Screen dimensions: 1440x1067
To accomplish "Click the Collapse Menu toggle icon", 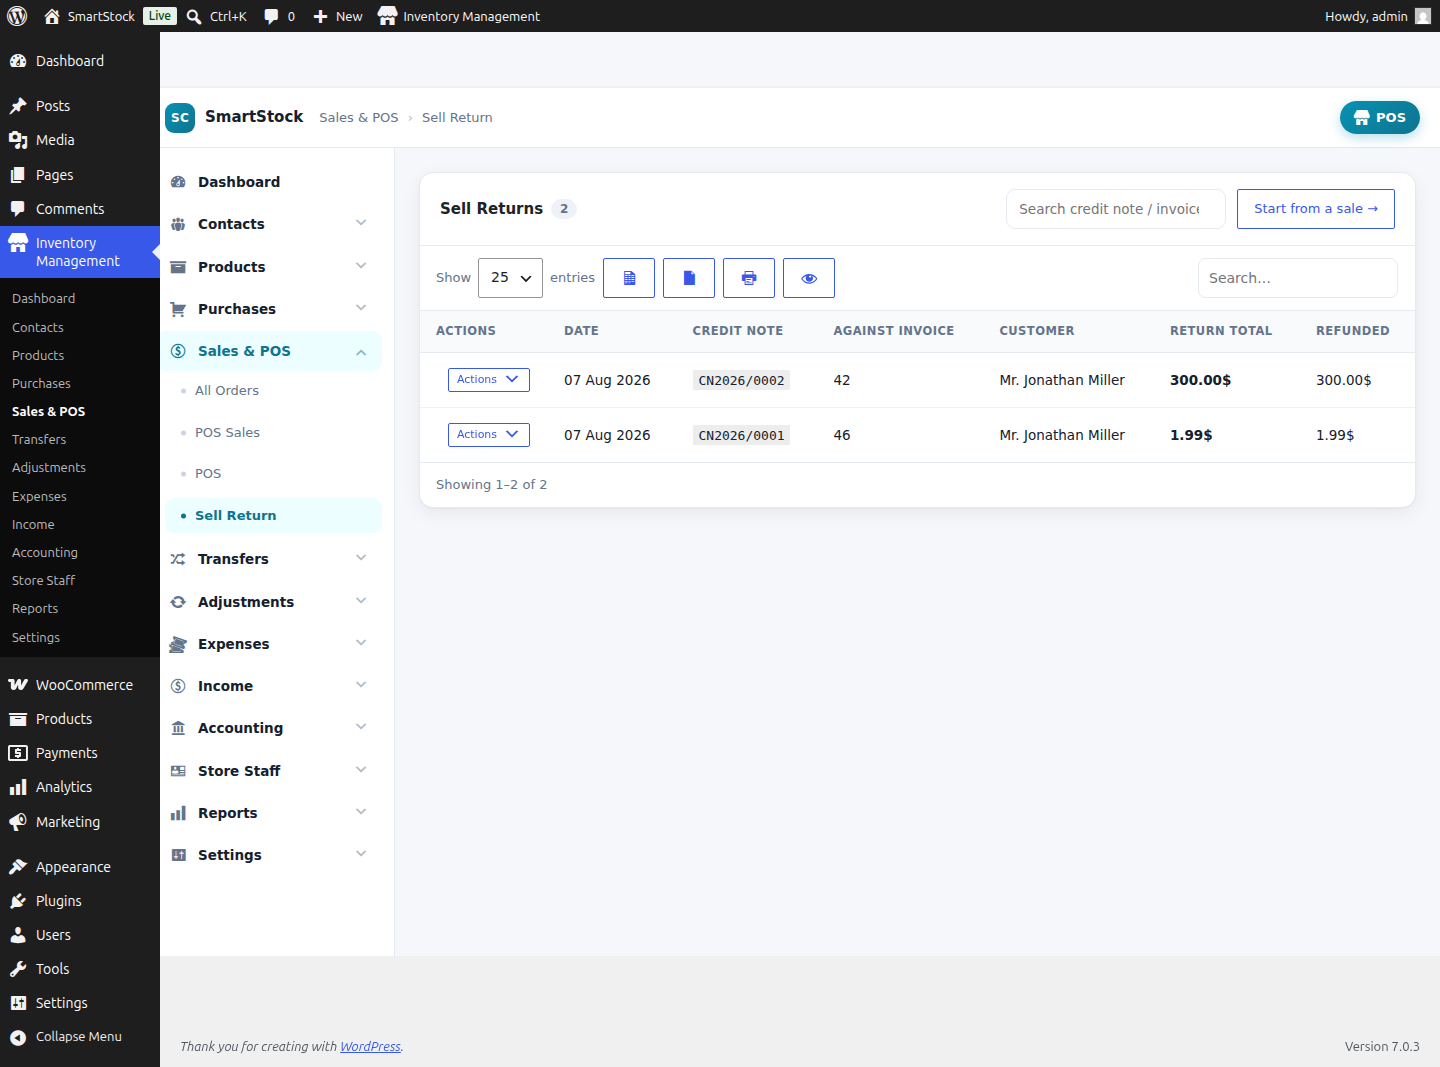I will tap(18, 1037).
